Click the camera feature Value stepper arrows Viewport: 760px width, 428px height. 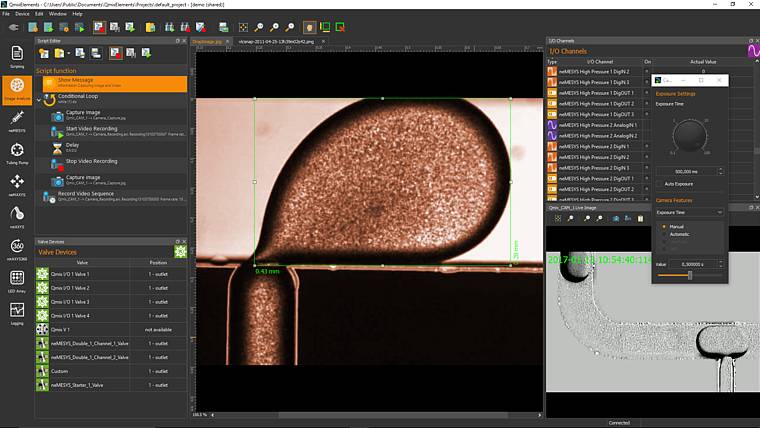(720, 264)
